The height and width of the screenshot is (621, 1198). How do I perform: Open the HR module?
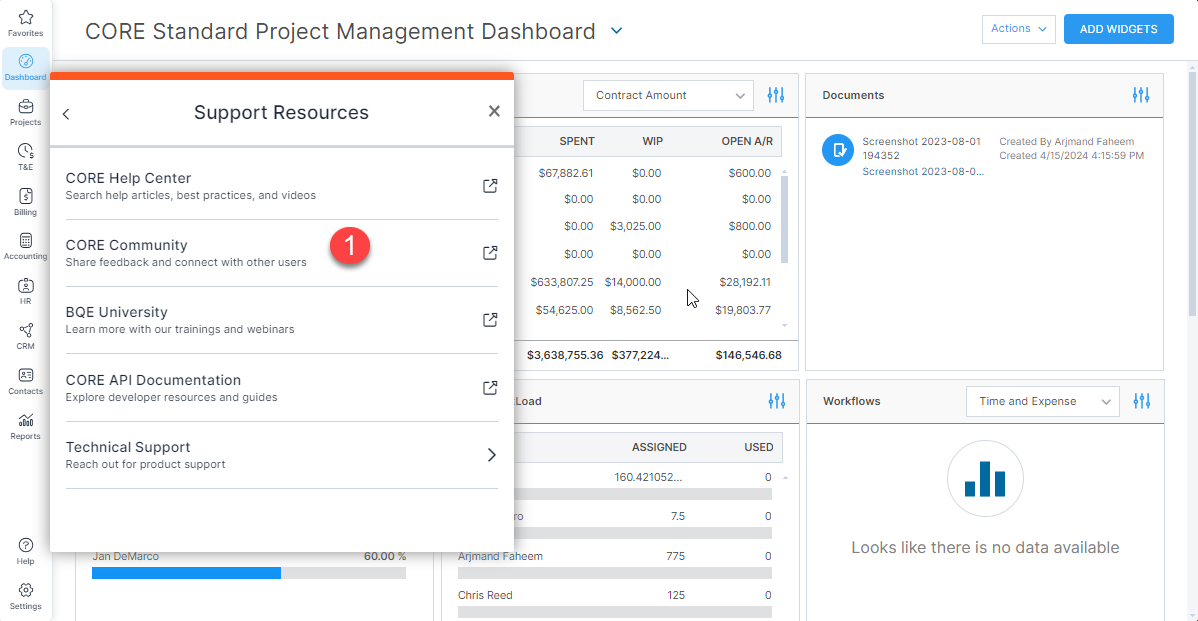click(x=25, y=291)
